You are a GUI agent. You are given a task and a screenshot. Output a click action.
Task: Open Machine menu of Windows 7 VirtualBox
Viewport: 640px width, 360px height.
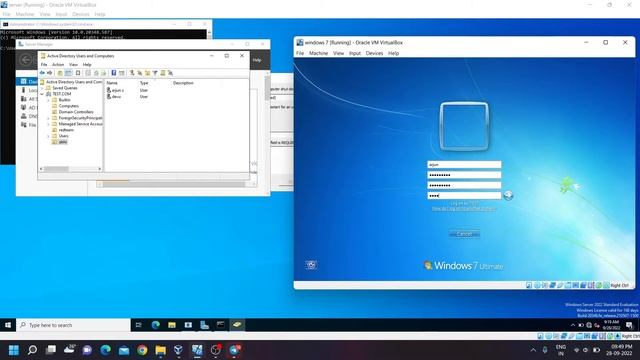coord(318,53)
